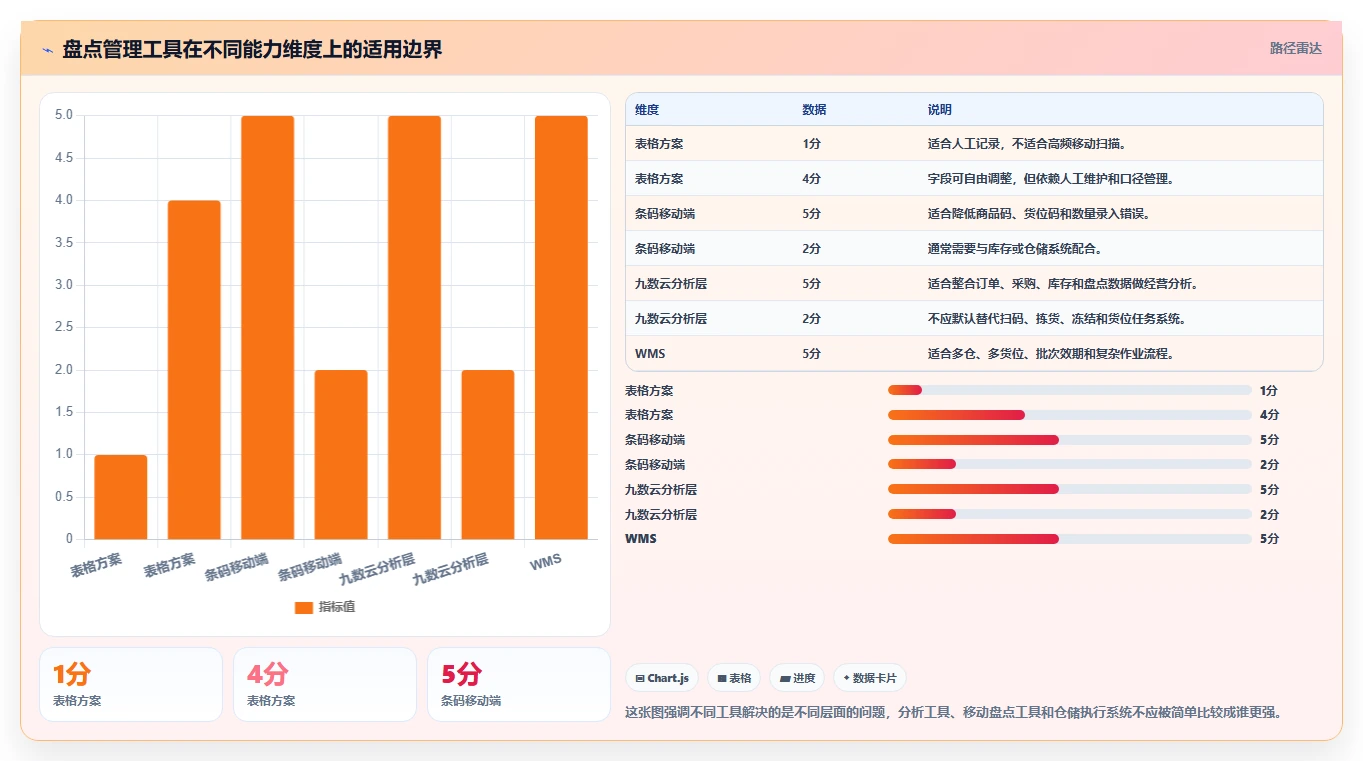Select the 表格 chip below the progress list
The width and height of the screenshot is (1363, 761).
(x=733, y=678)
